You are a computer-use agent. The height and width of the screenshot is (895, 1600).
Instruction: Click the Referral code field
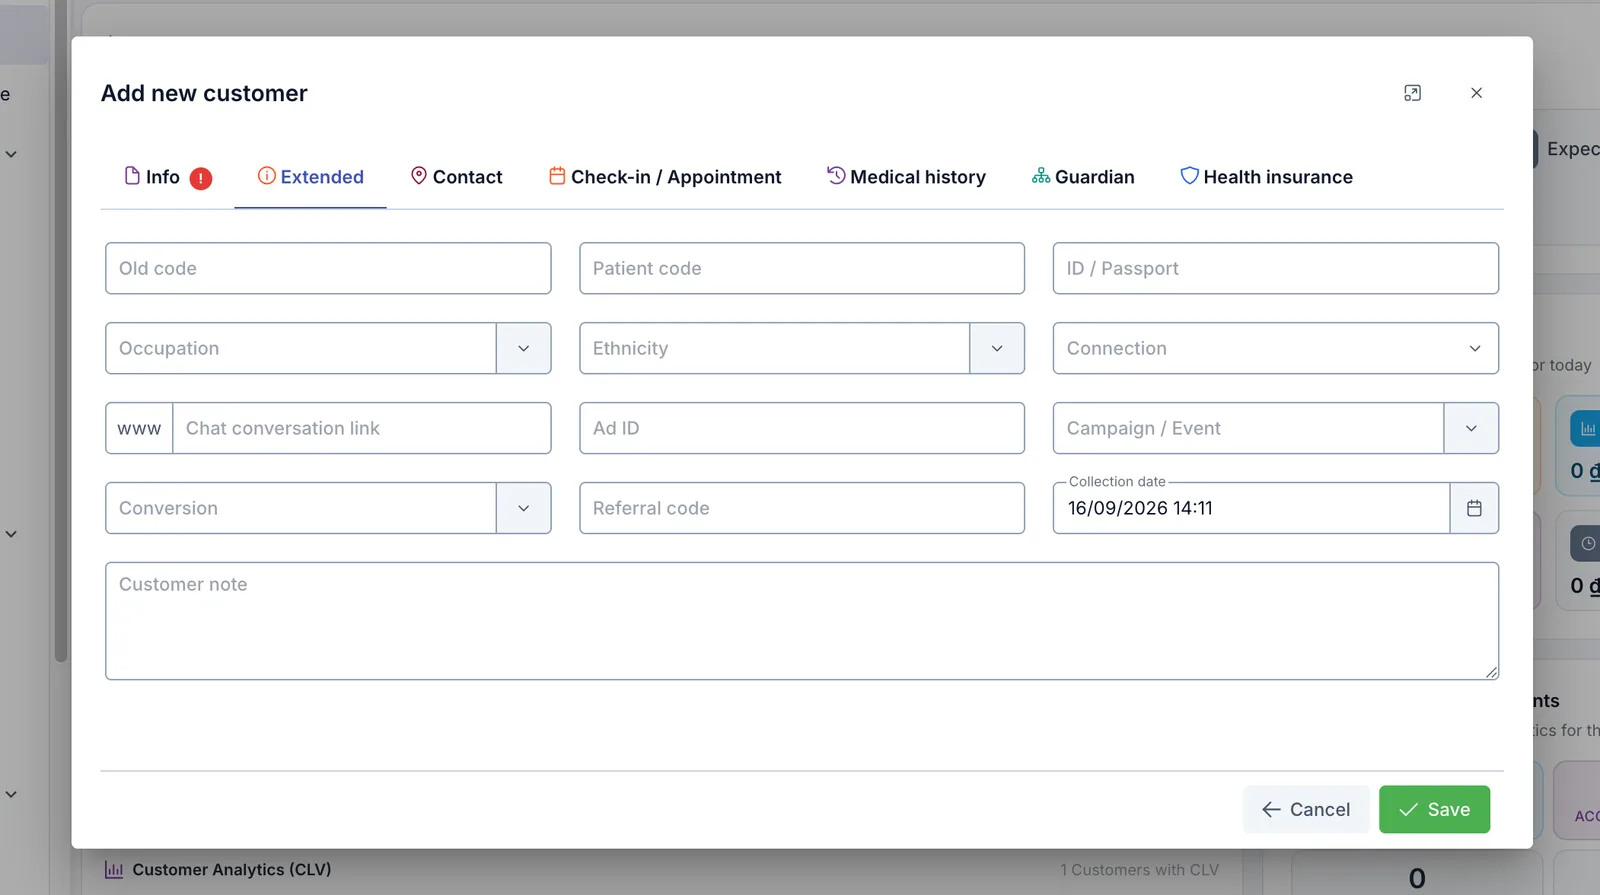[x=802, y=508]
